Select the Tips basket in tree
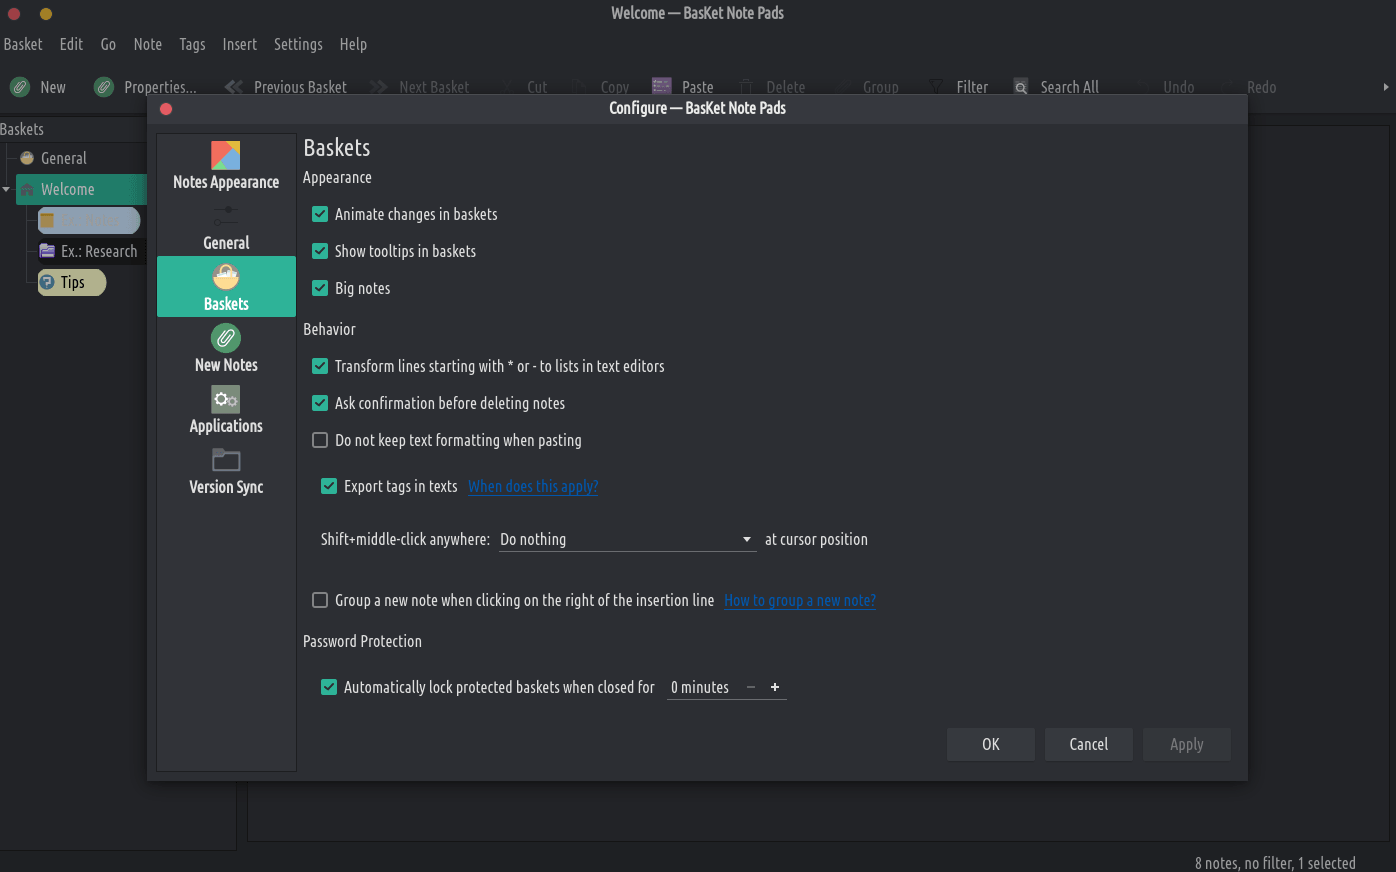The height and width of the screenshot is (872, 1396). (x=72, y=282)
